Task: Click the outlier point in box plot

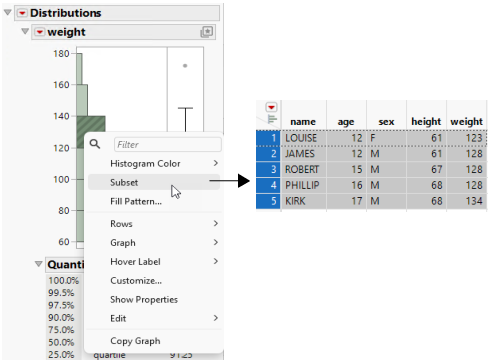Action: pos(185,66)
